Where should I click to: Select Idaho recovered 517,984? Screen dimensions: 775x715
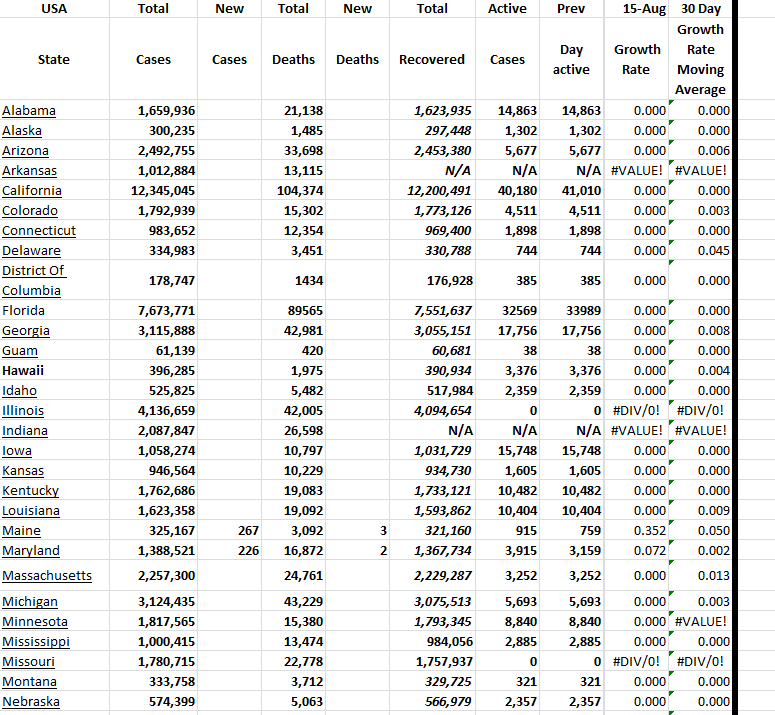pyautogui.click(x=432, y=391)
